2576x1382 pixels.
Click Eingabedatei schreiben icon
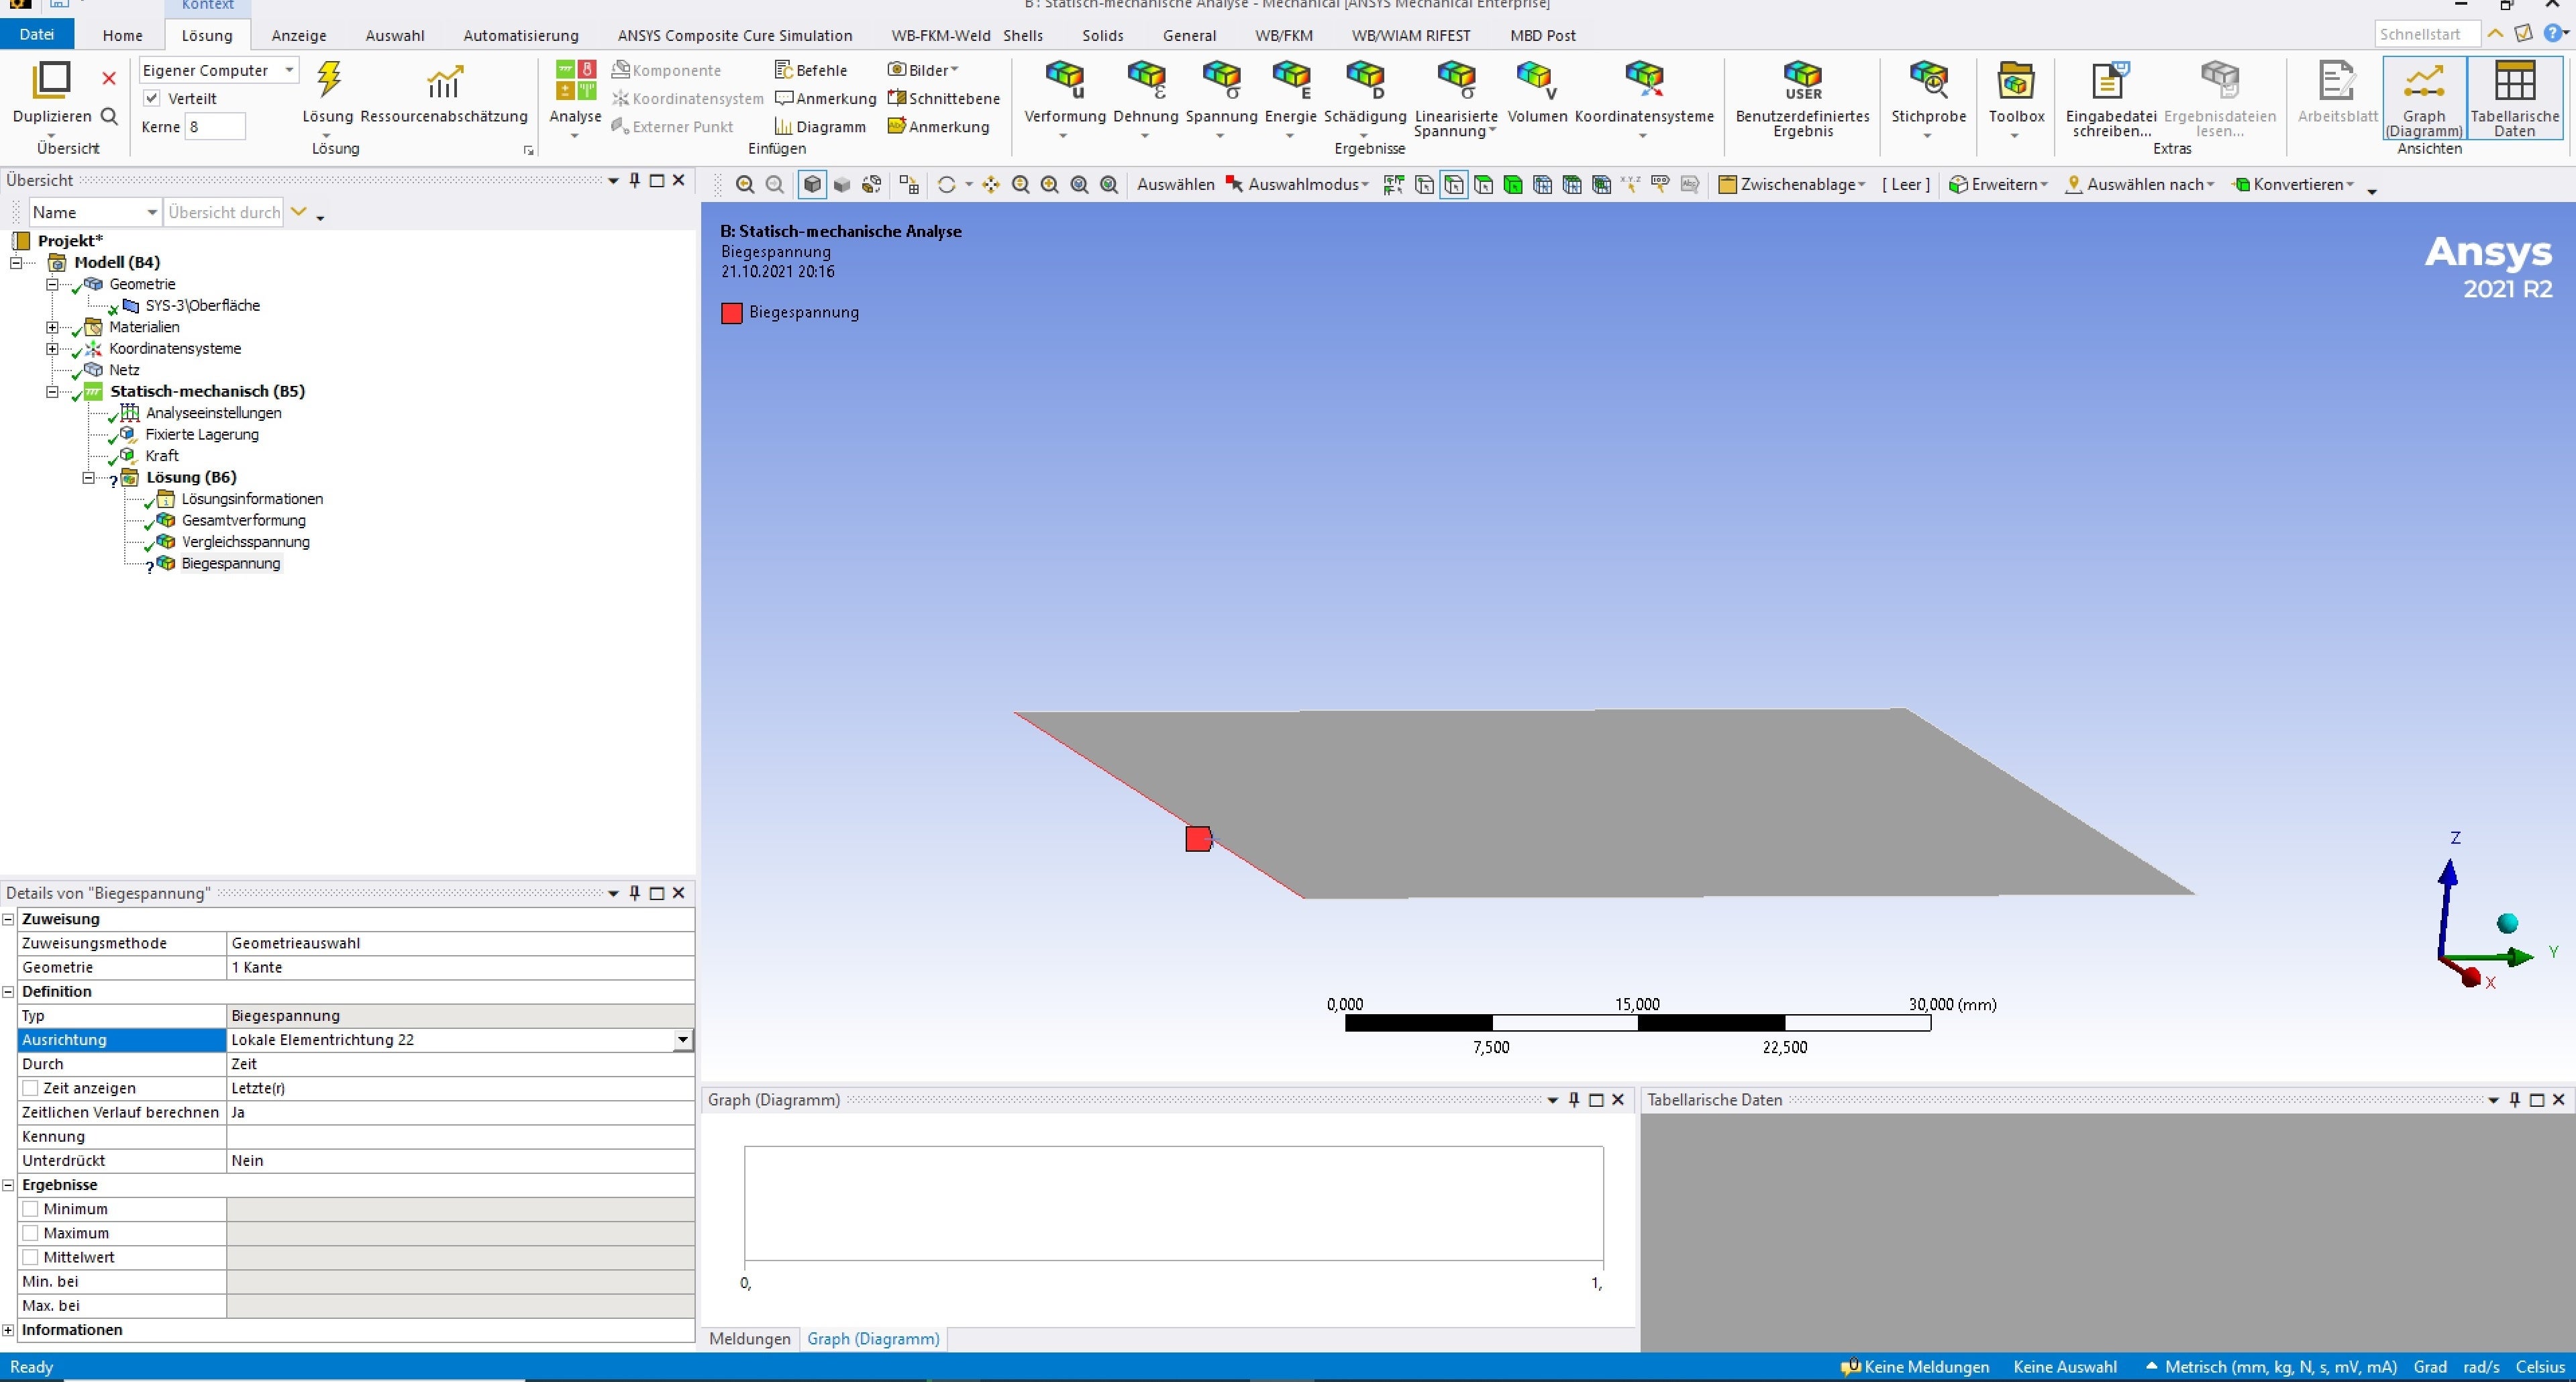pyautogui.click(x=2110, y=81)
